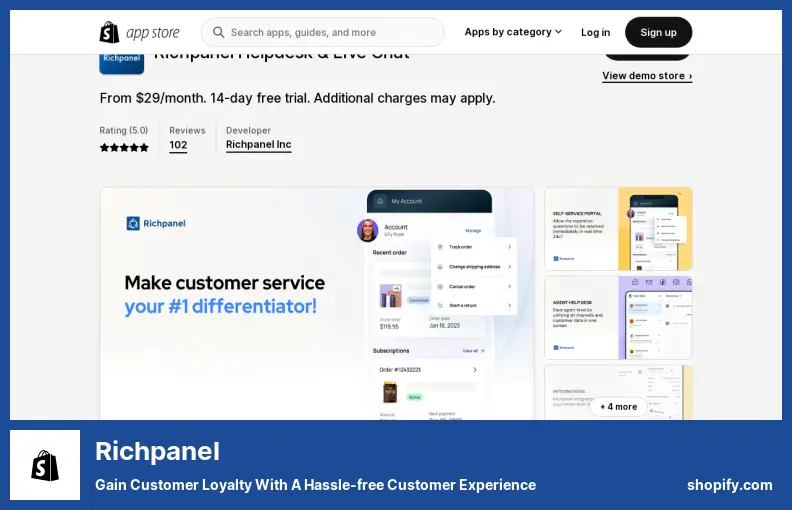Click the Sign up button
The height and width of the screenshot is (510, 792).
(x=658, y=32)
